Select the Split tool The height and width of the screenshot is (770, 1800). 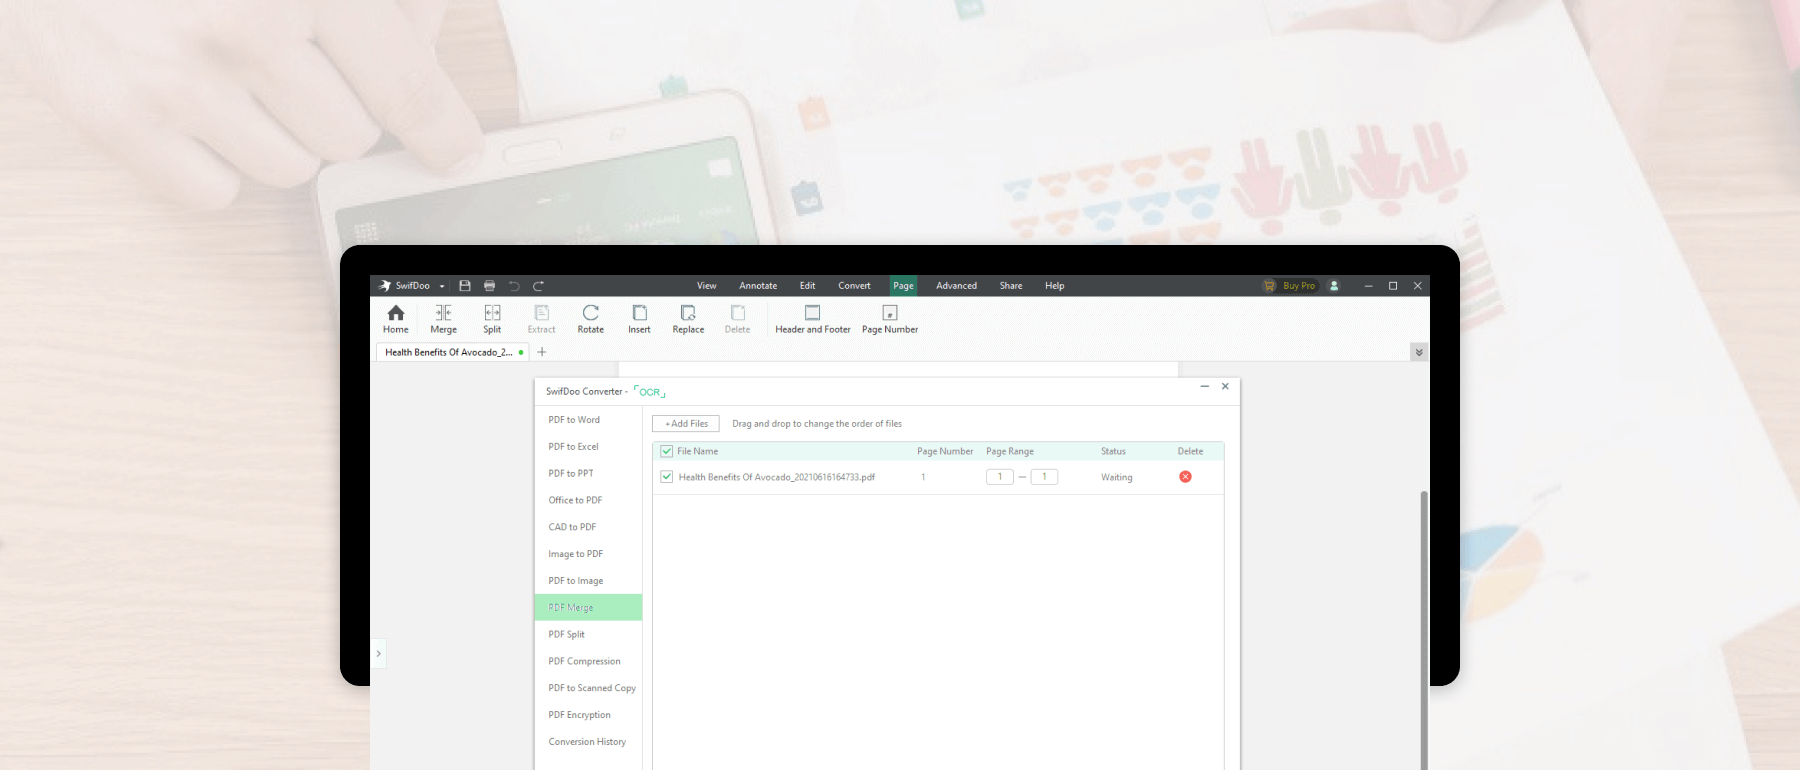tap(492, 319)
